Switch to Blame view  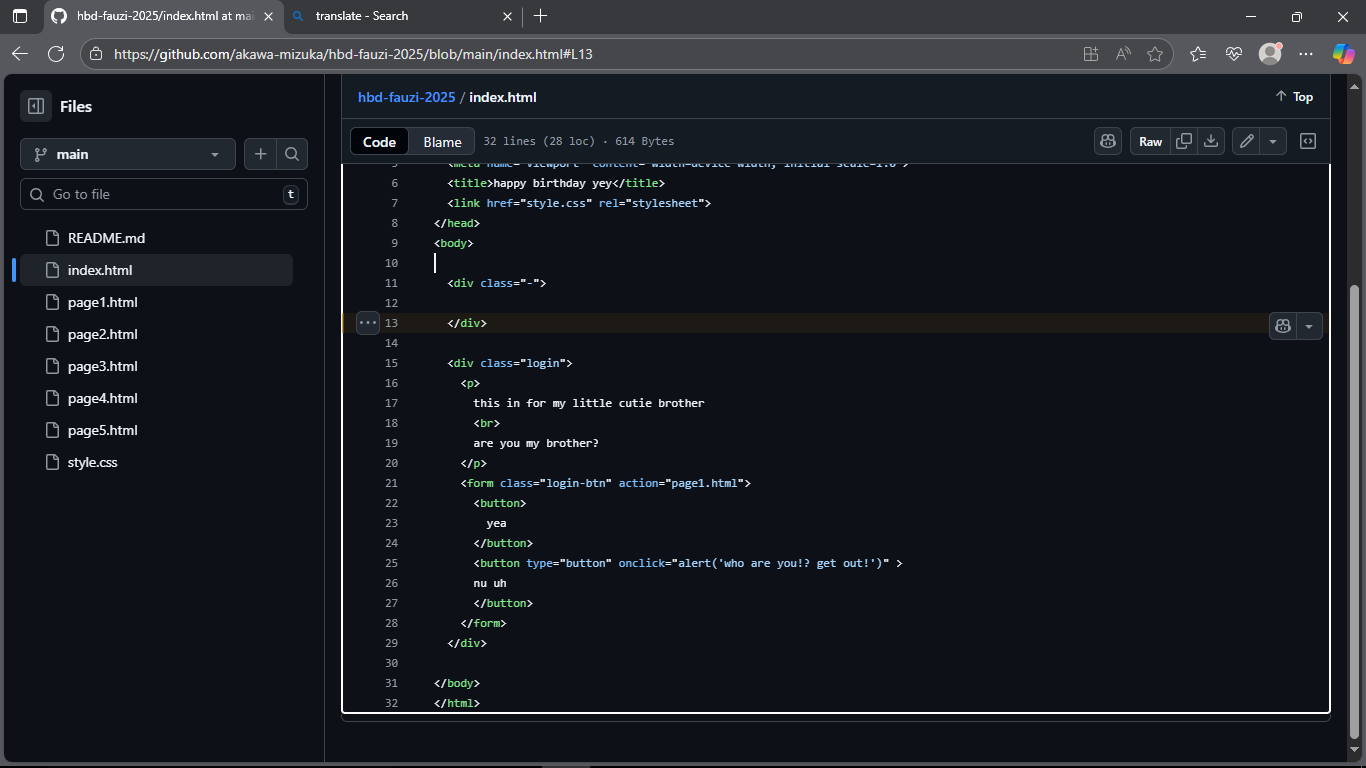[442, 142]
